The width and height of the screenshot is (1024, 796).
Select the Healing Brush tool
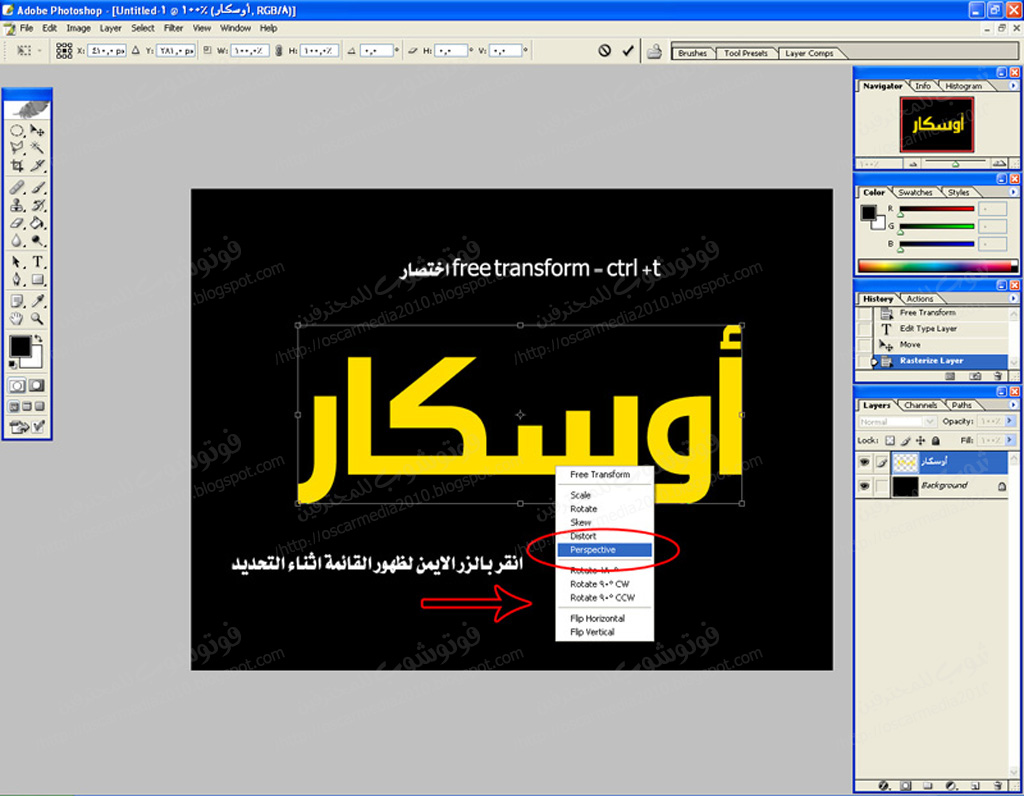tap(17, 187)
